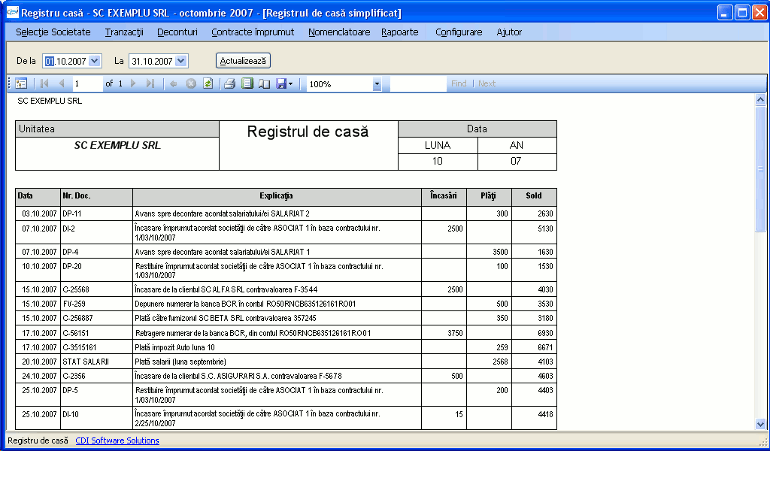This screenshot has height=501, width=770.
Task: Click the 'C-2356' document cell
Action: pos(96,376)
